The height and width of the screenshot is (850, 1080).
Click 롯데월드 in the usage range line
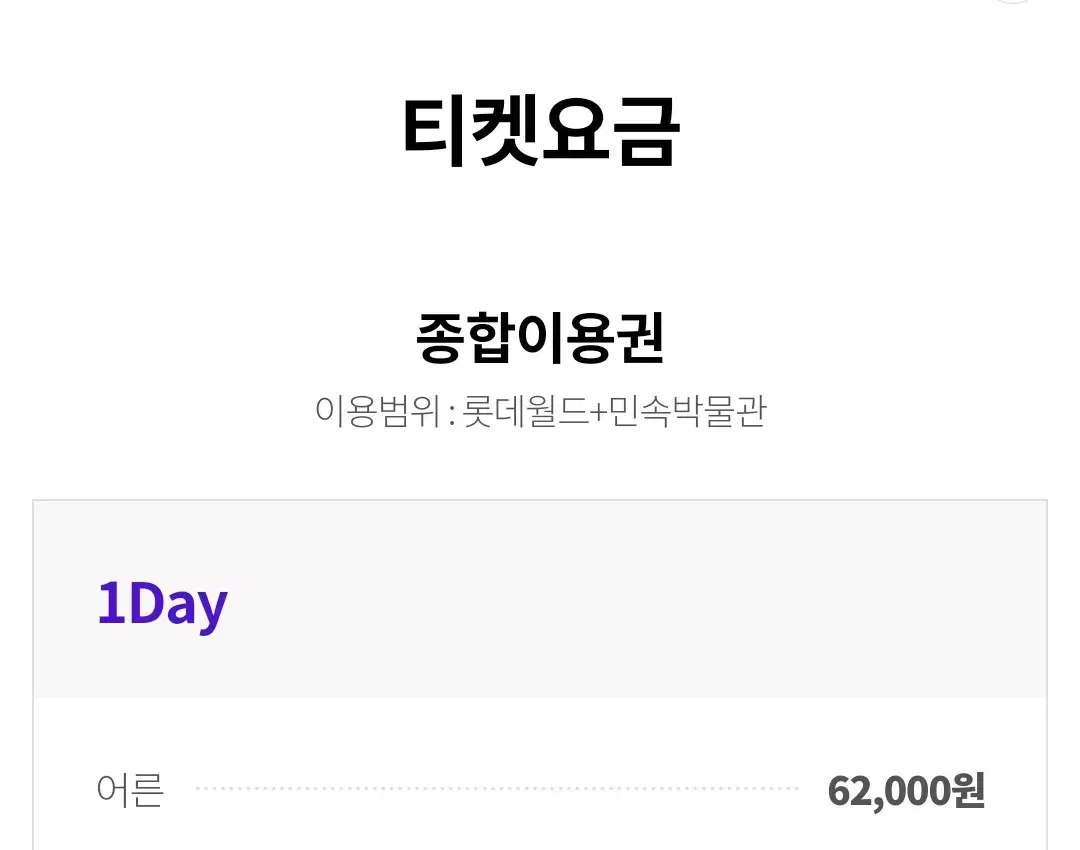pos(525,411)
